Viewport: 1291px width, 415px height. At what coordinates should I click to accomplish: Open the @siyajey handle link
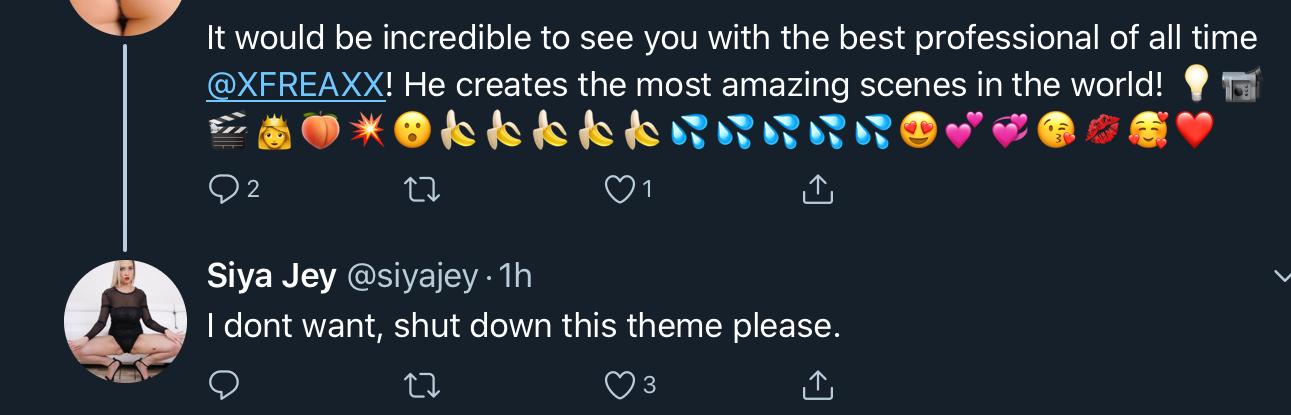tap(412, 276)
